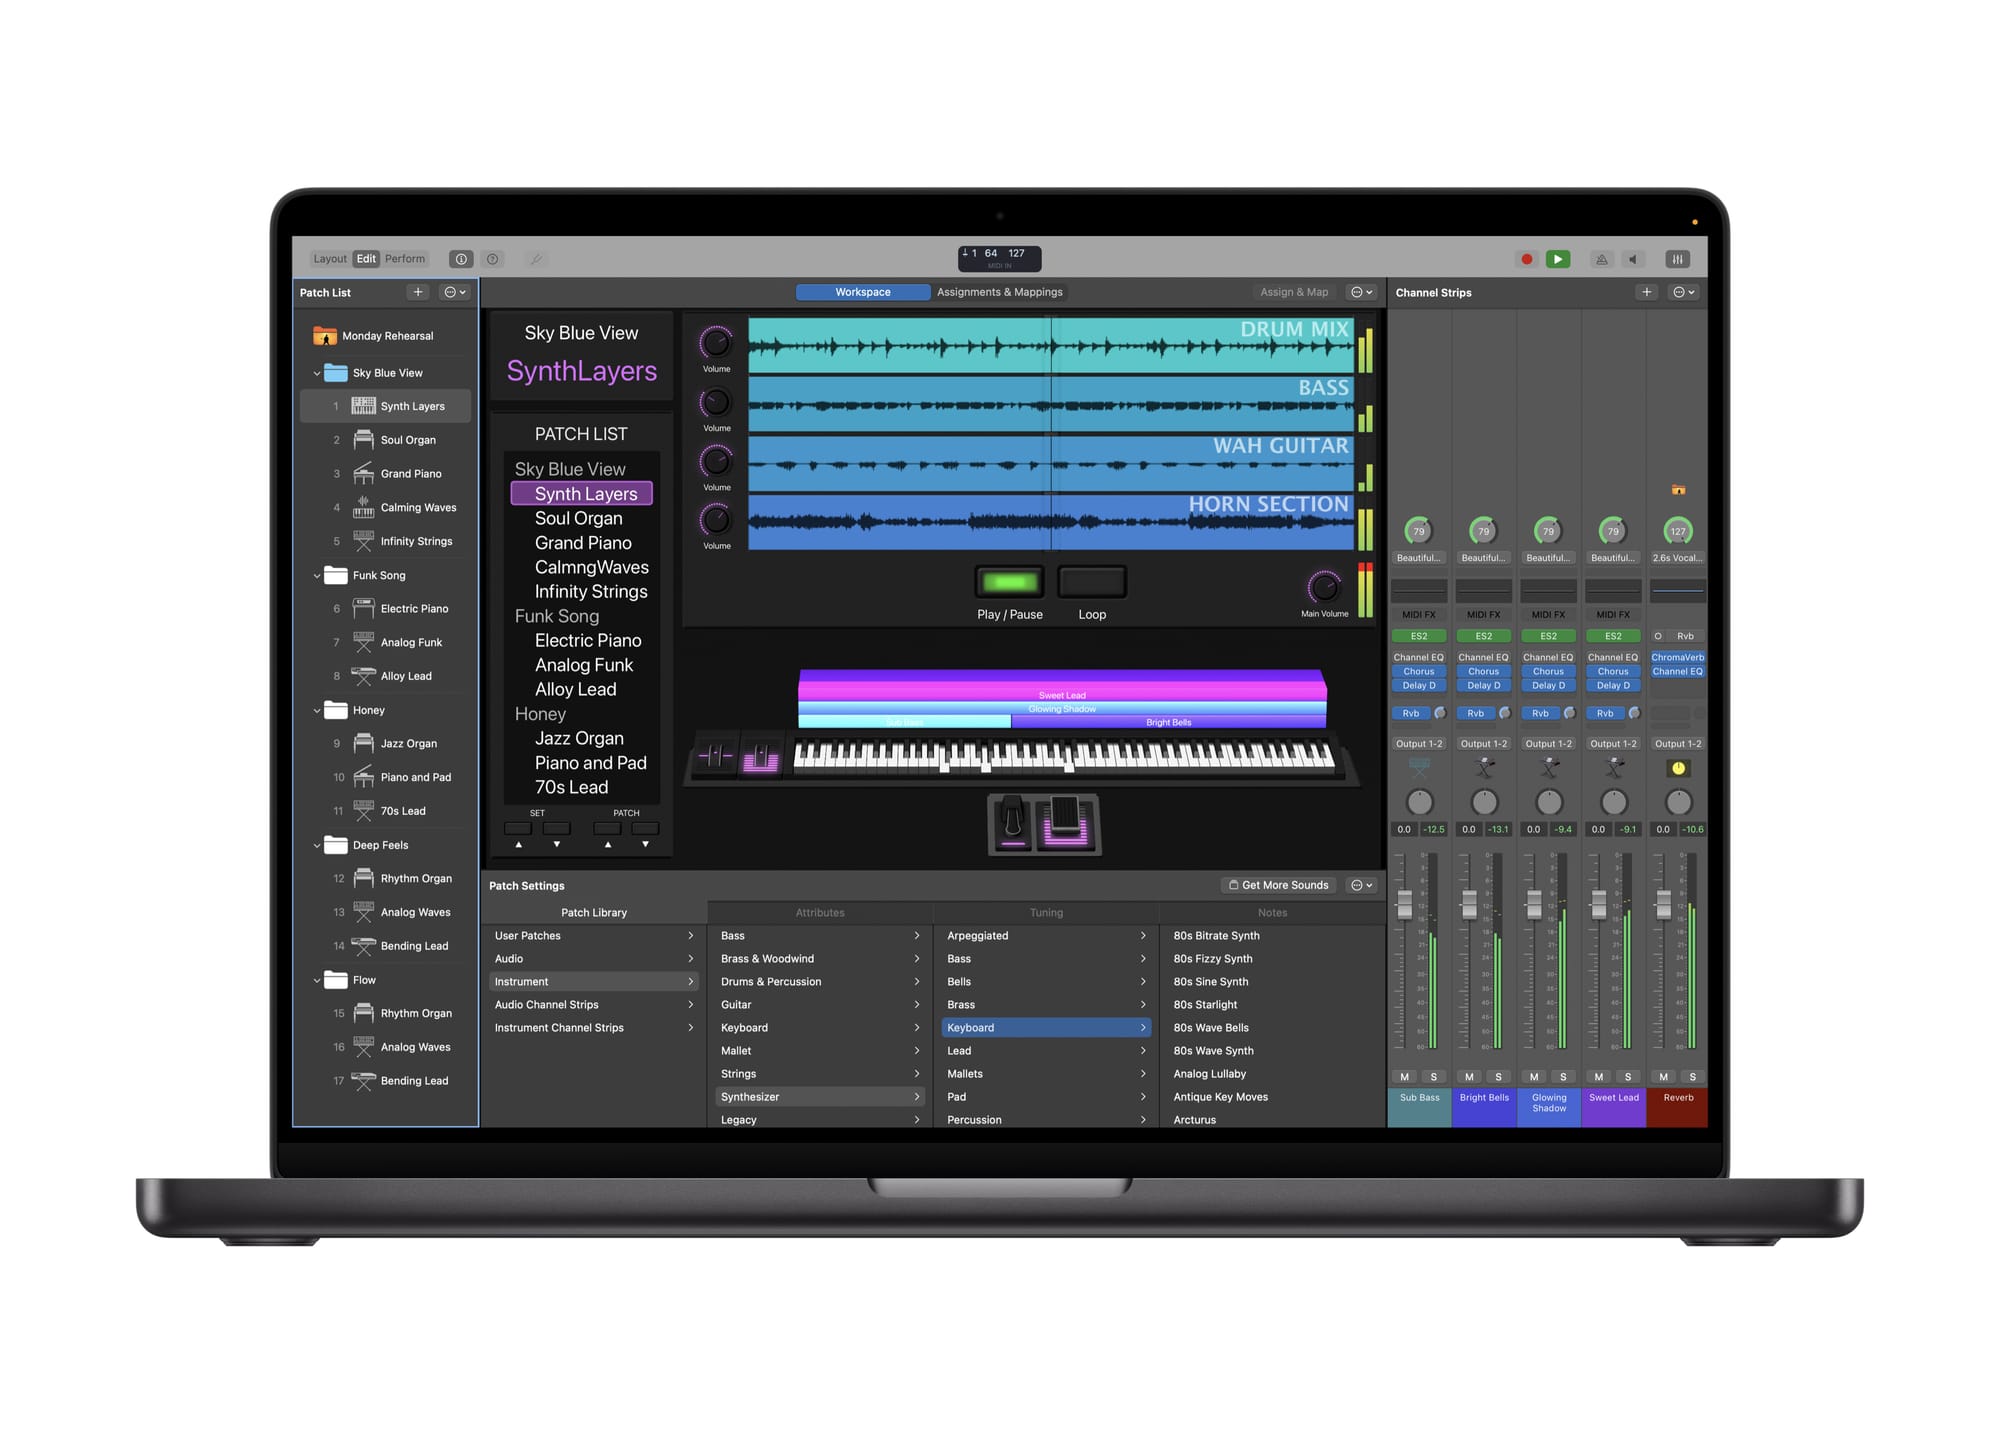2000x1434 pixels.
Task: Start playback with the green play icon
Action: coord(1558,258)
